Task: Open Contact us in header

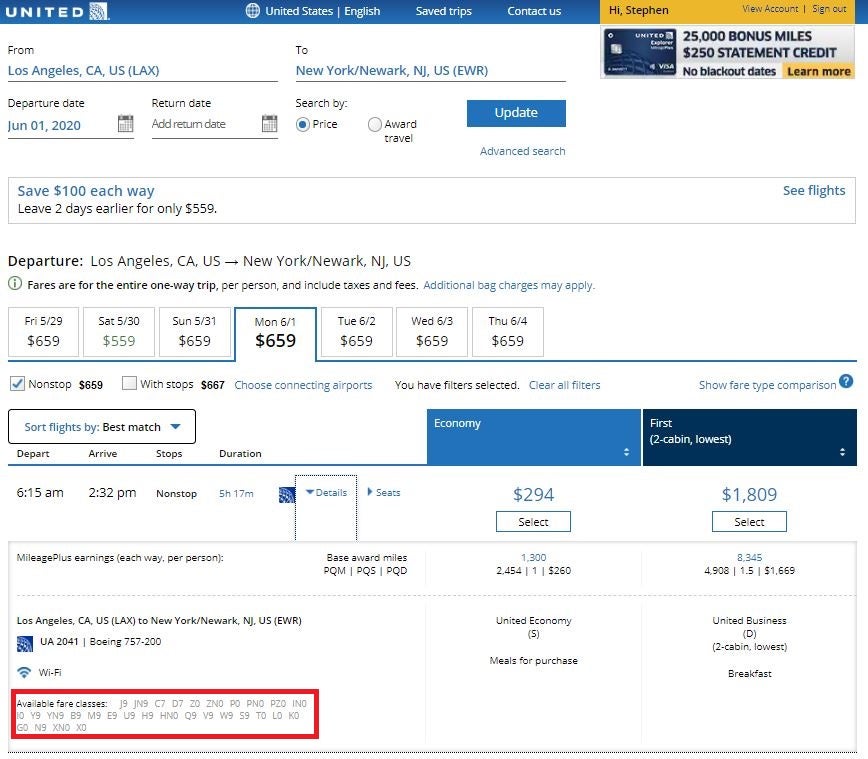Action: click(534, 11)
